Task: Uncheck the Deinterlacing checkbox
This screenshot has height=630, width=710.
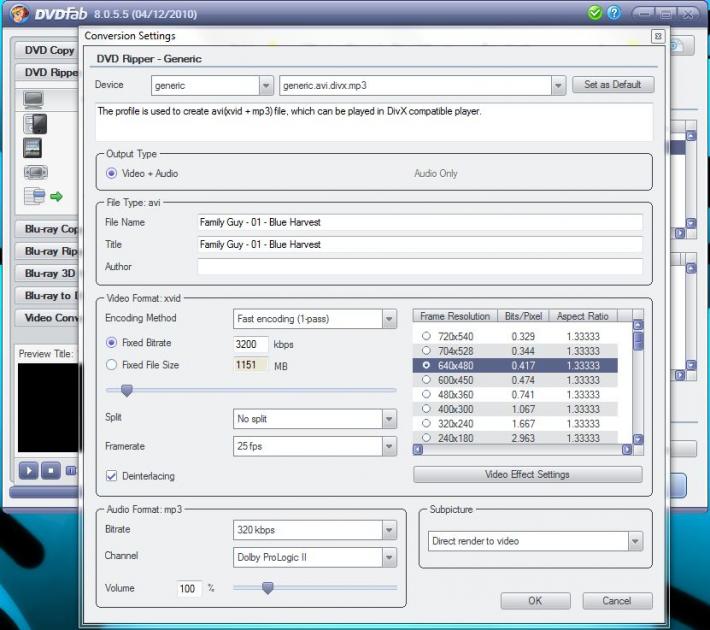Action: (112, 476)
